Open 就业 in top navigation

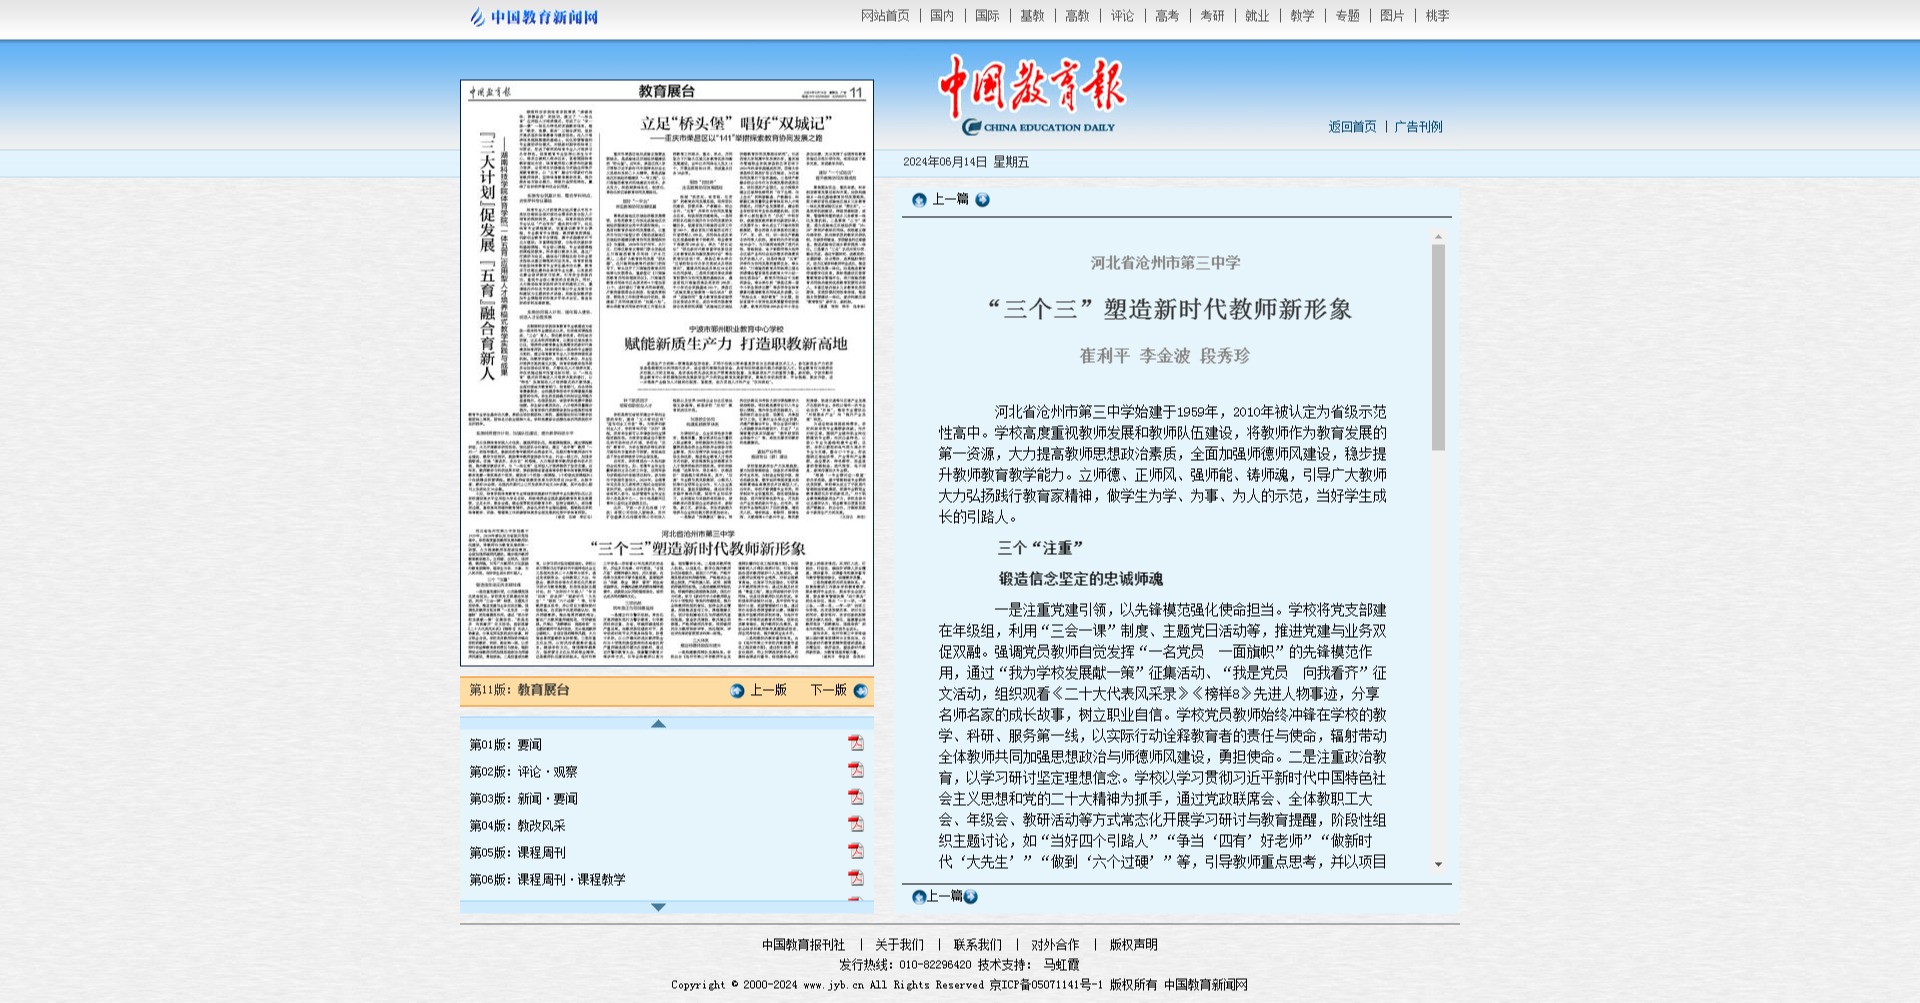coord(1257,16)
